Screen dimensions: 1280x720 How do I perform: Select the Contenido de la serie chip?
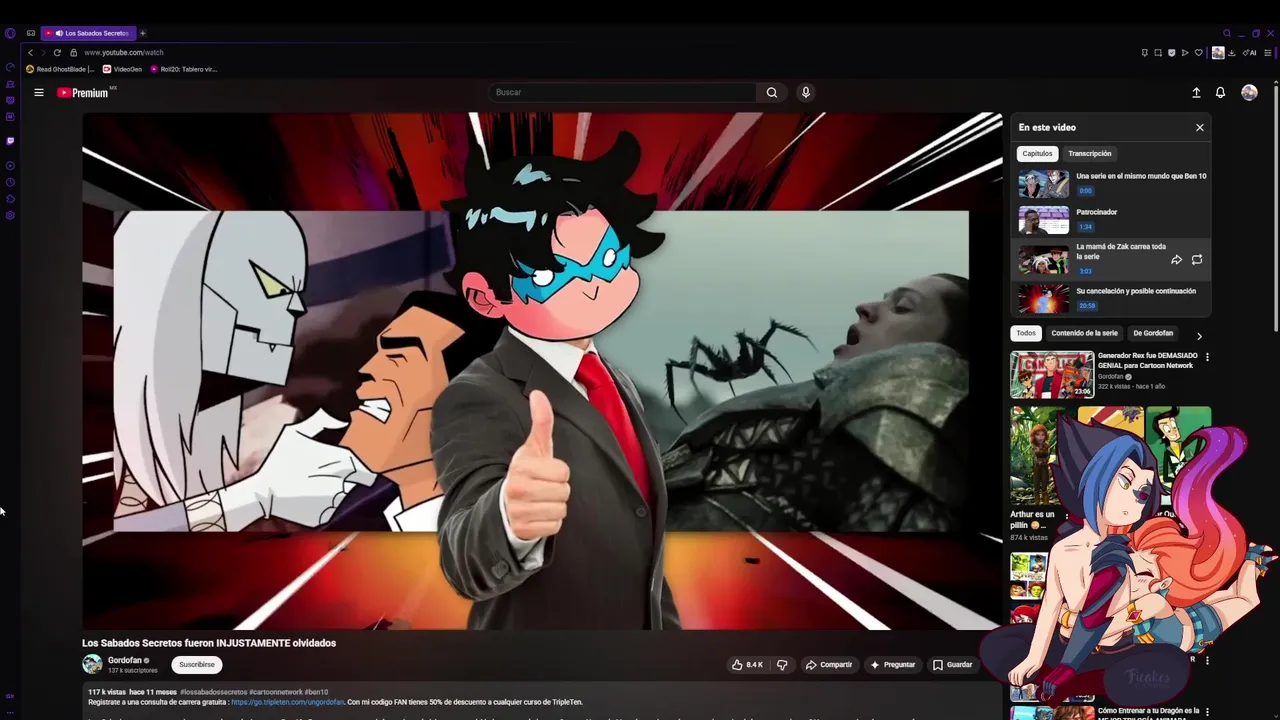pyautogui.click(x=1084, y=333)
